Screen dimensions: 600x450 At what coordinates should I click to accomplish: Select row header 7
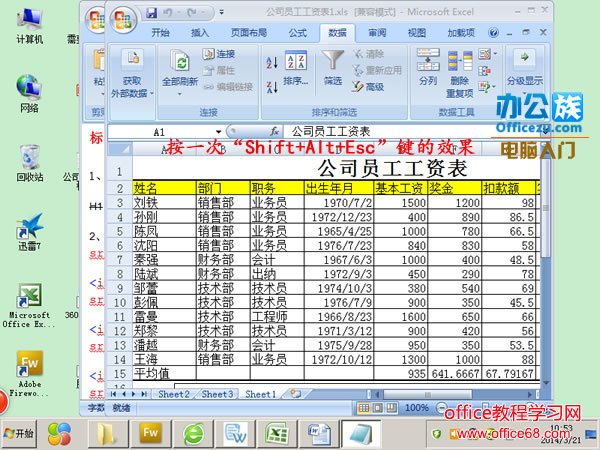coord(120,260)
